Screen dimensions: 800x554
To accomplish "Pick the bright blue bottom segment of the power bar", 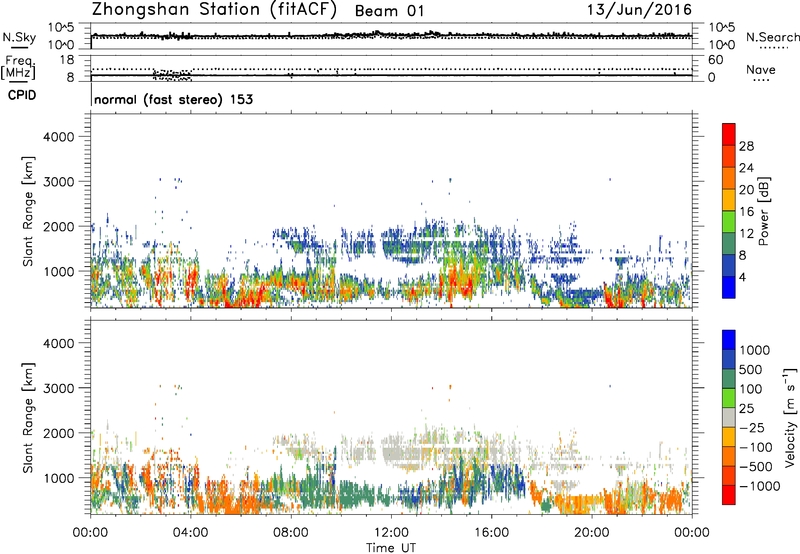I will tap(729, 287).
